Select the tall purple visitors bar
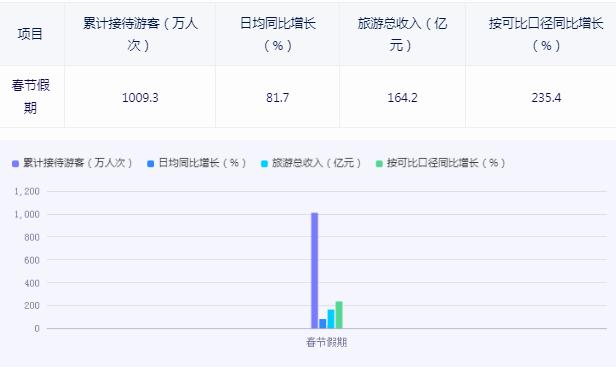The height and width of the screenshot is (367, 616). [315, 270]
